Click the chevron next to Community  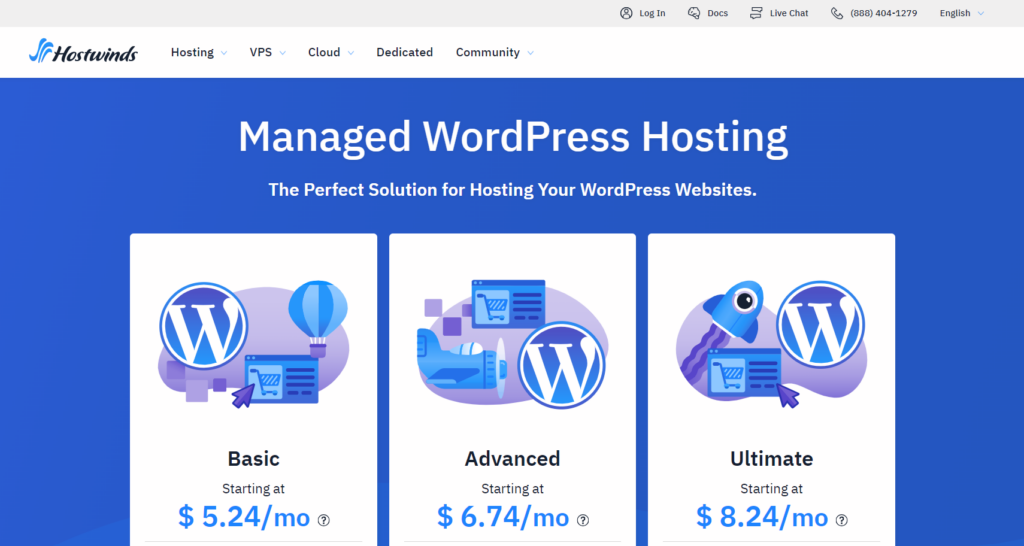(x=530, y=53)
